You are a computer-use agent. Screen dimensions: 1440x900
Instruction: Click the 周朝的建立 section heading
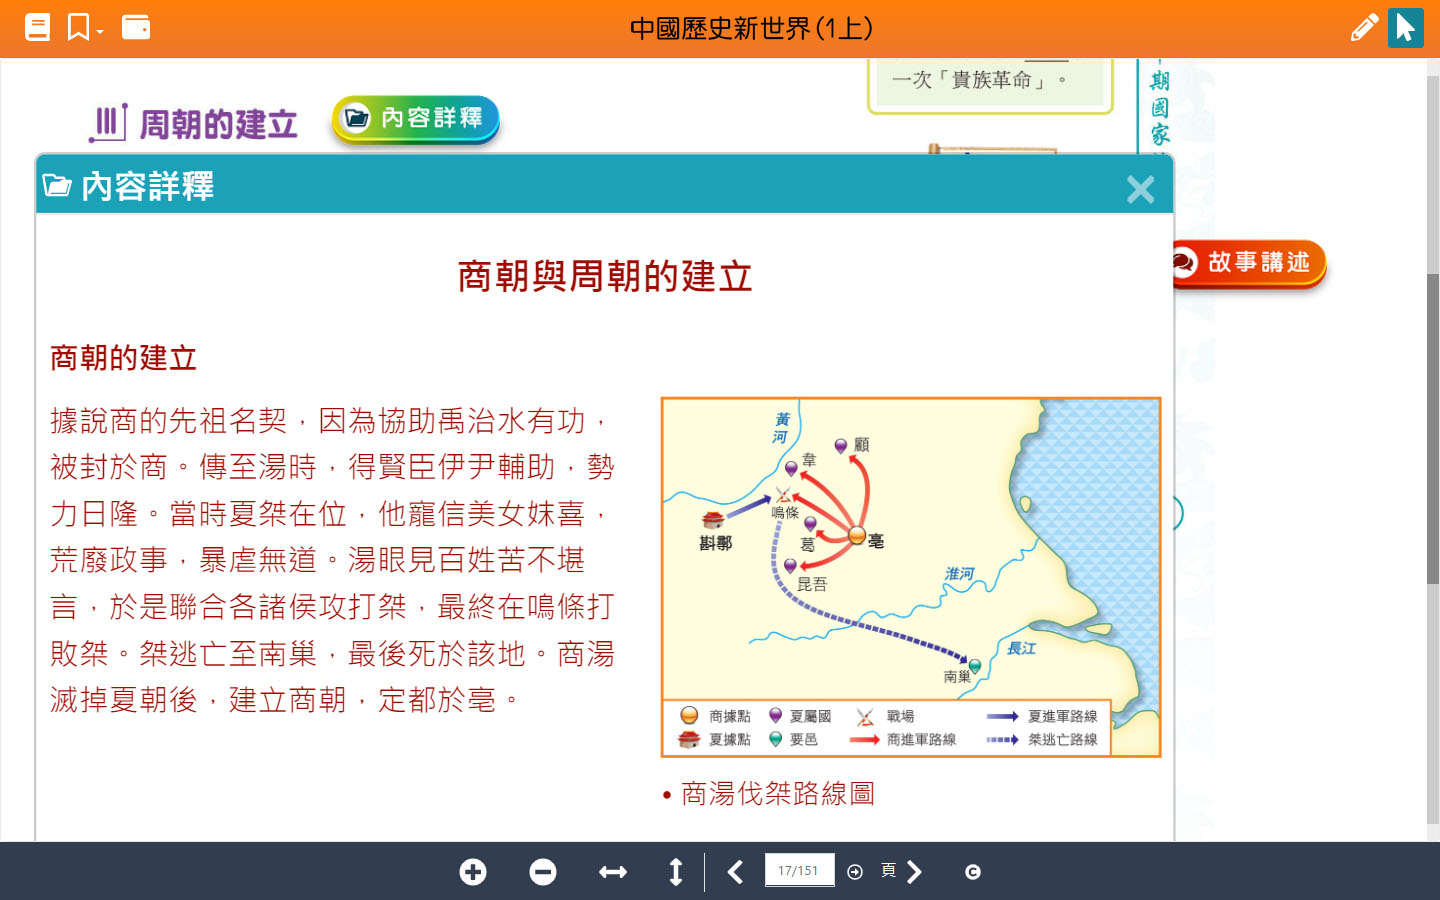(217, 125)
